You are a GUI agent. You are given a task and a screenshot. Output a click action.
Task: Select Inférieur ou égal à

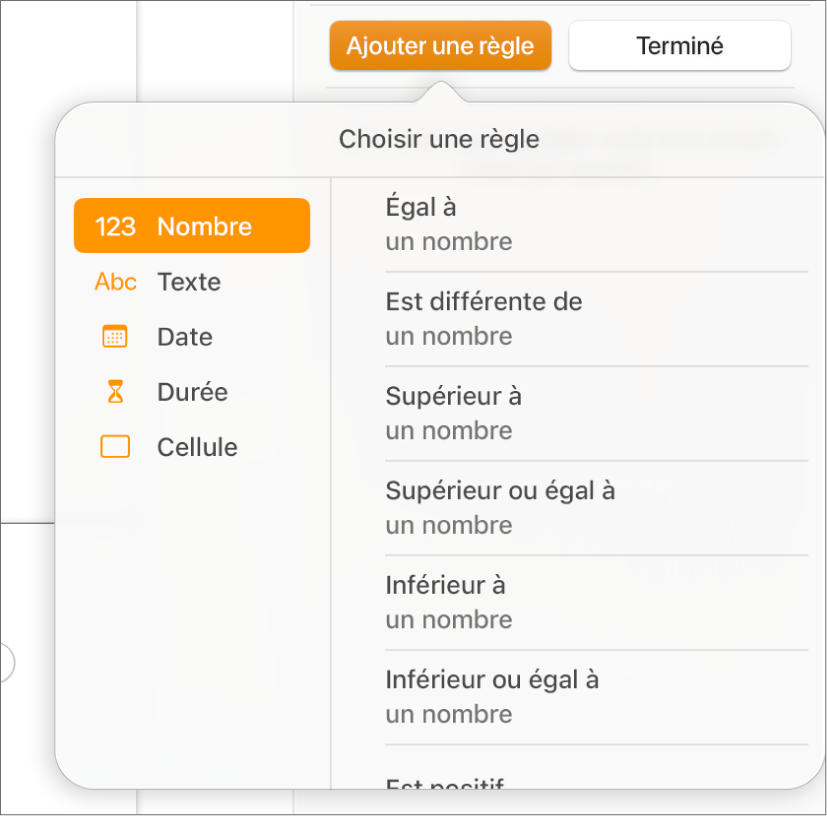click(492, 679)
